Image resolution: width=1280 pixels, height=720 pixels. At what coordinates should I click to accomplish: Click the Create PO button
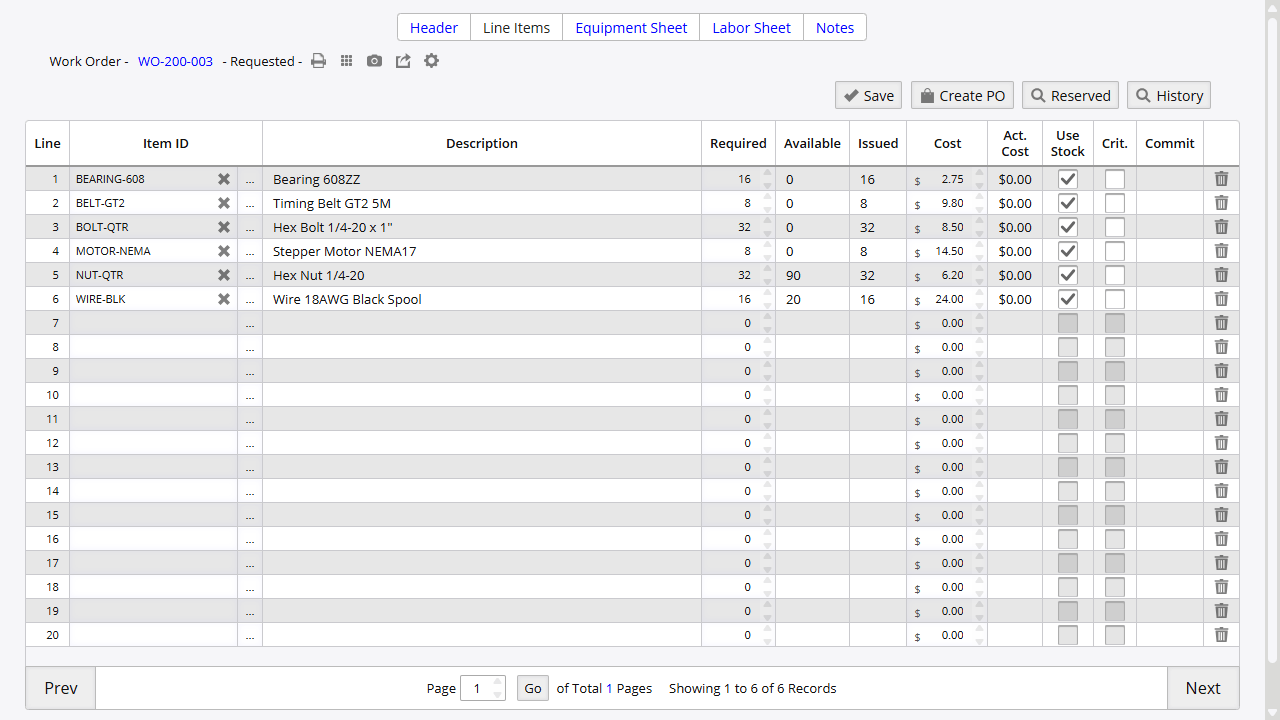(961, 95)
